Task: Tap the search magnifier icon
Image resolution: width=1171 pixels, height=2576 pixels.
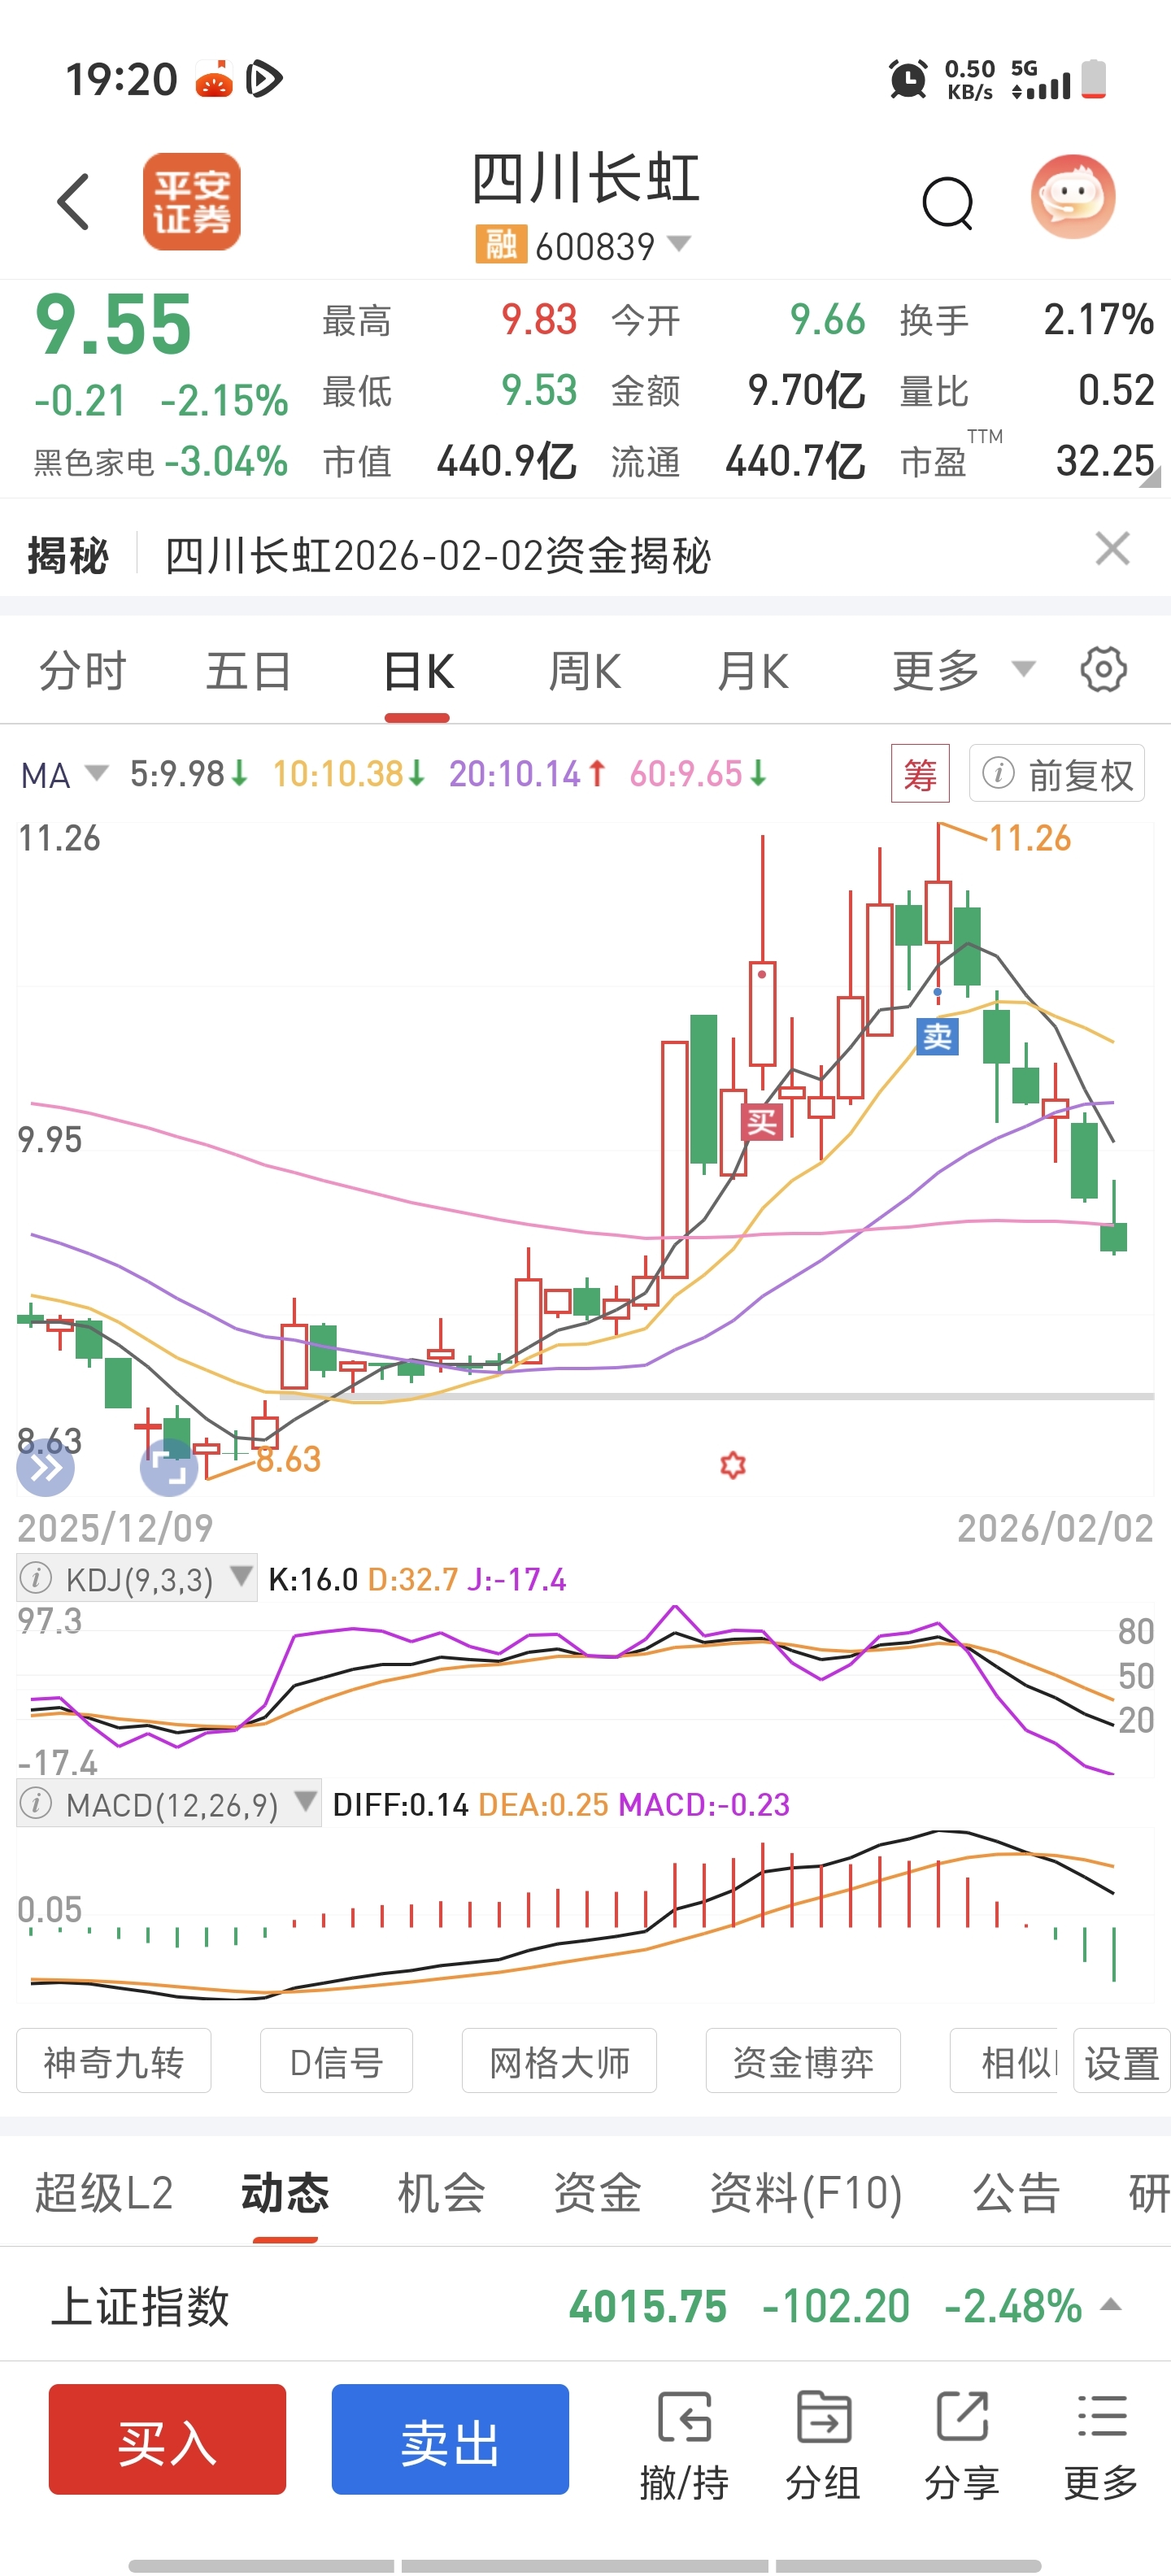Action: 947,203
